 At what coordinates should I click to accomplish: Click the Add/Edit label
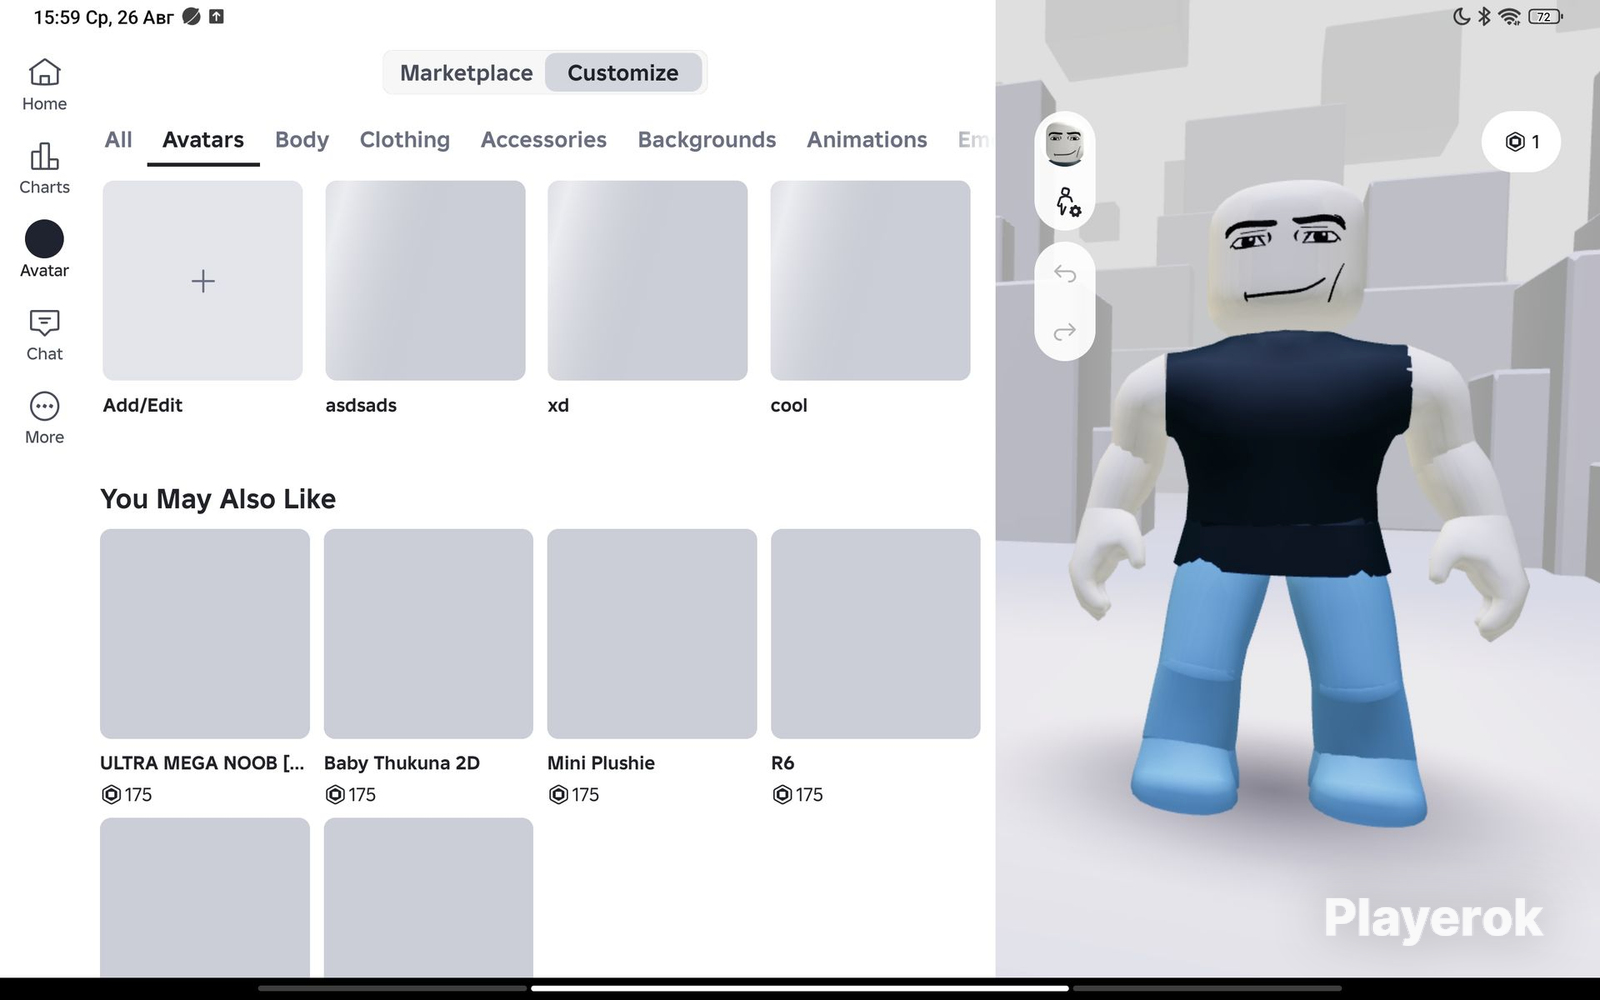143,405
